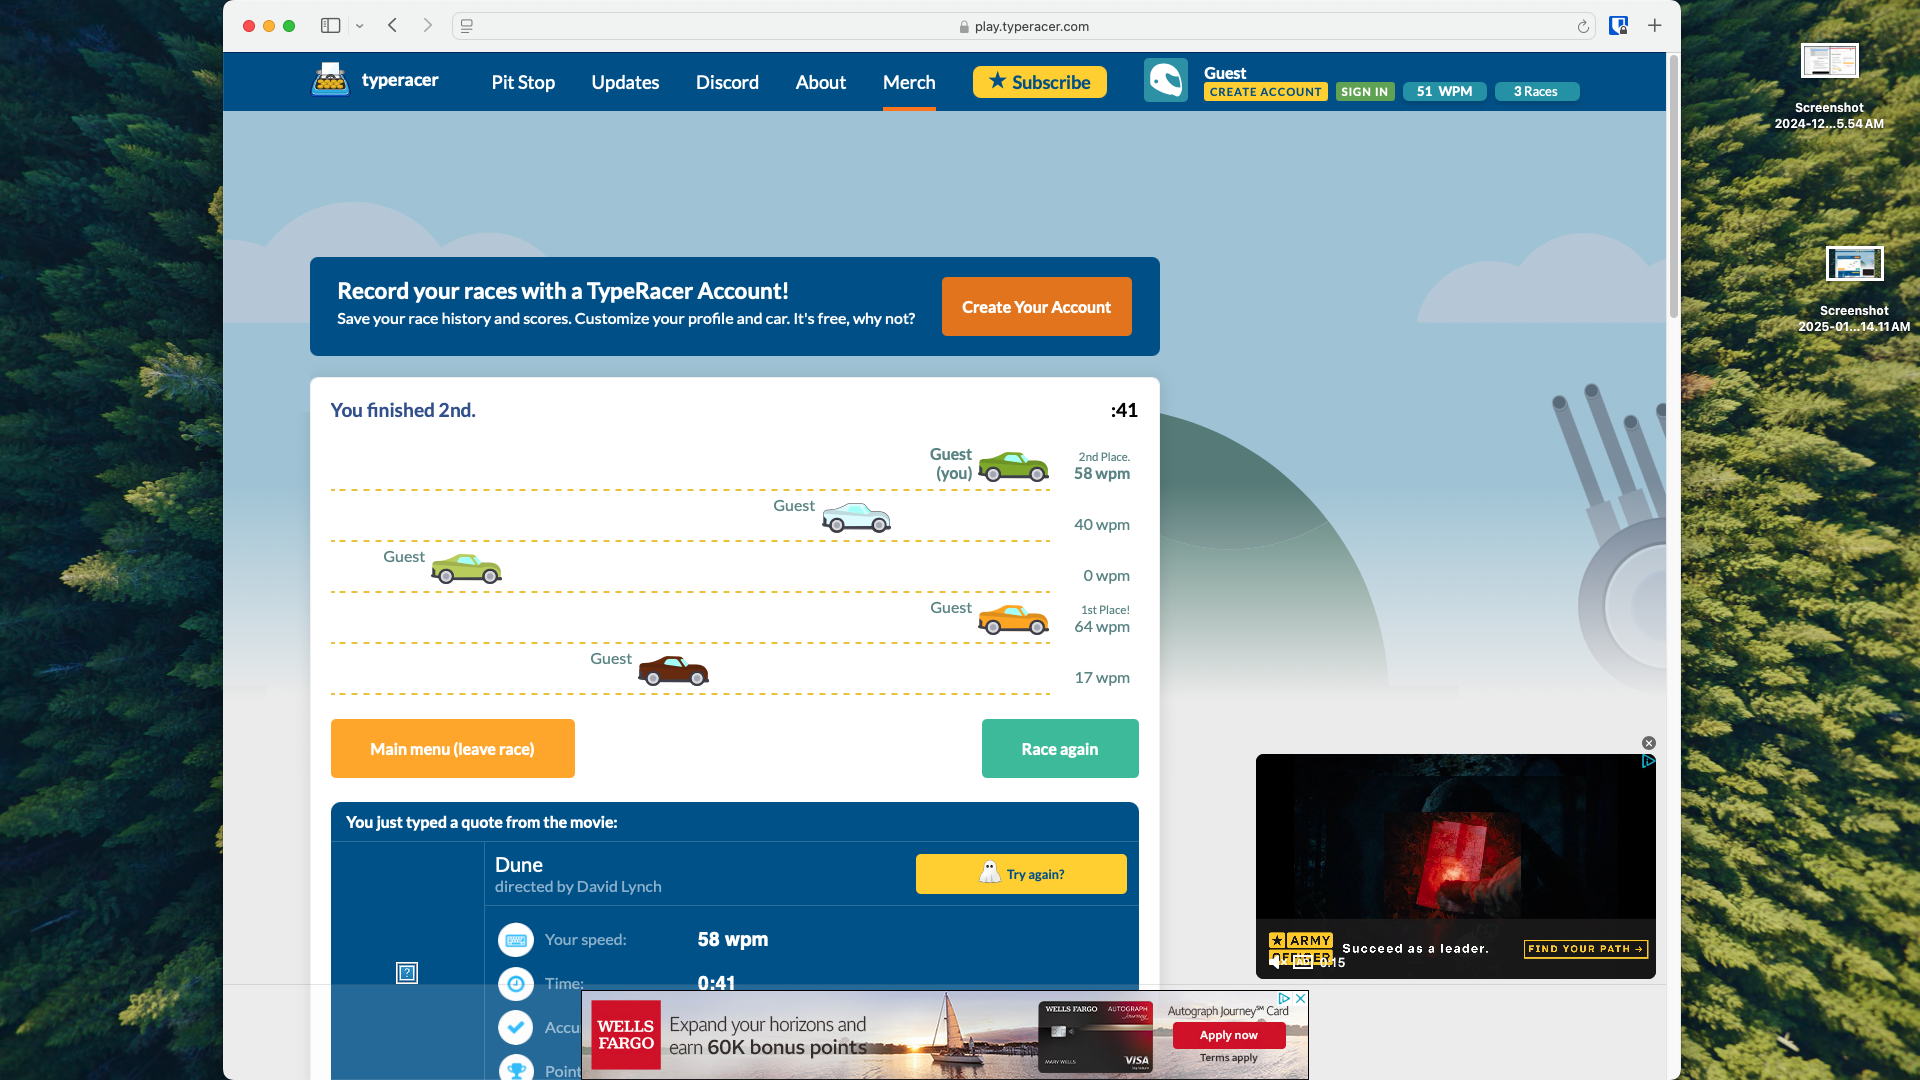Click the Army Officer logo in ad
The image size is (1920, 1080).
coord(1300,948)
